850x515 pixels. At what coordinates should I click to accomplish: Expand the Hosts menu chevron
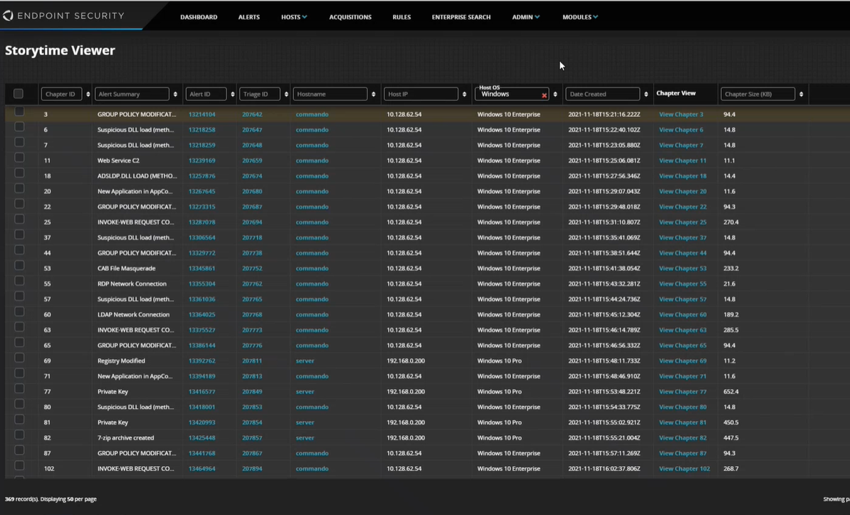pyautogui.click(x=305, y=17)
